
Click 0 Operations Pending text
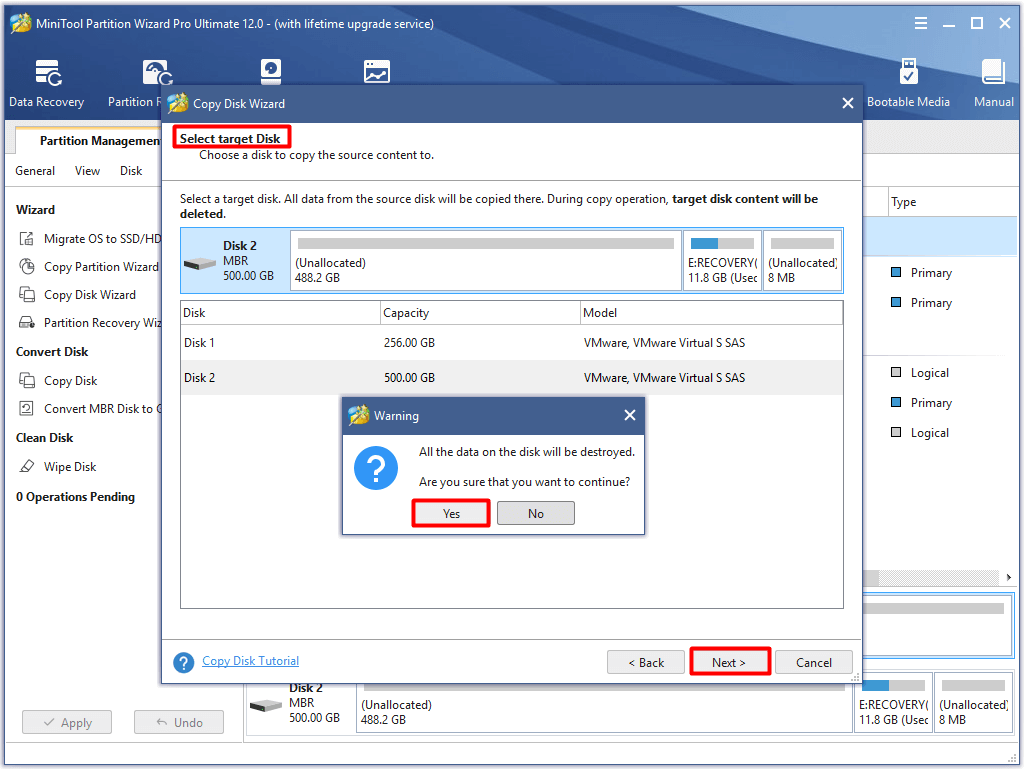coord(75,497)
